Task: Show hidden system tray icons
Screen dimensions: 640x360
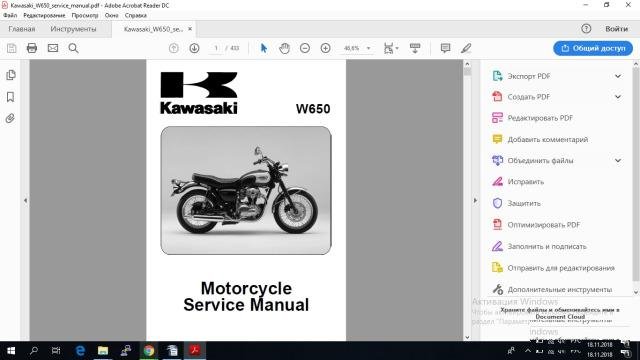Action: pyautogui.click(x=528, y=351)
